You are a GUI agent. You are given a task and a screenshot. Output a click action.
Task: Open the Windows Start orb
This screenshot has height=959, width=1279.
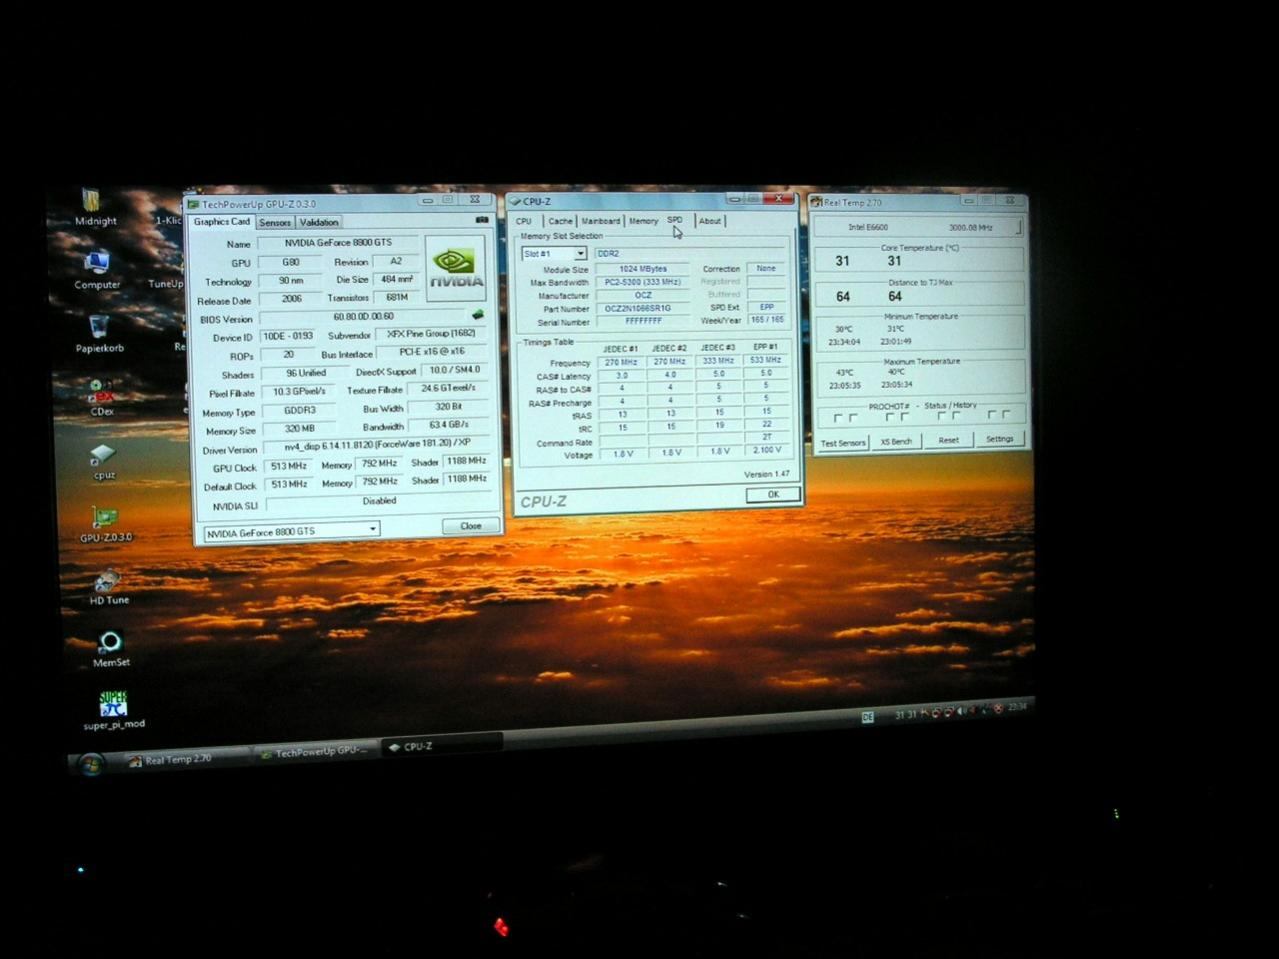coord(90,765)
